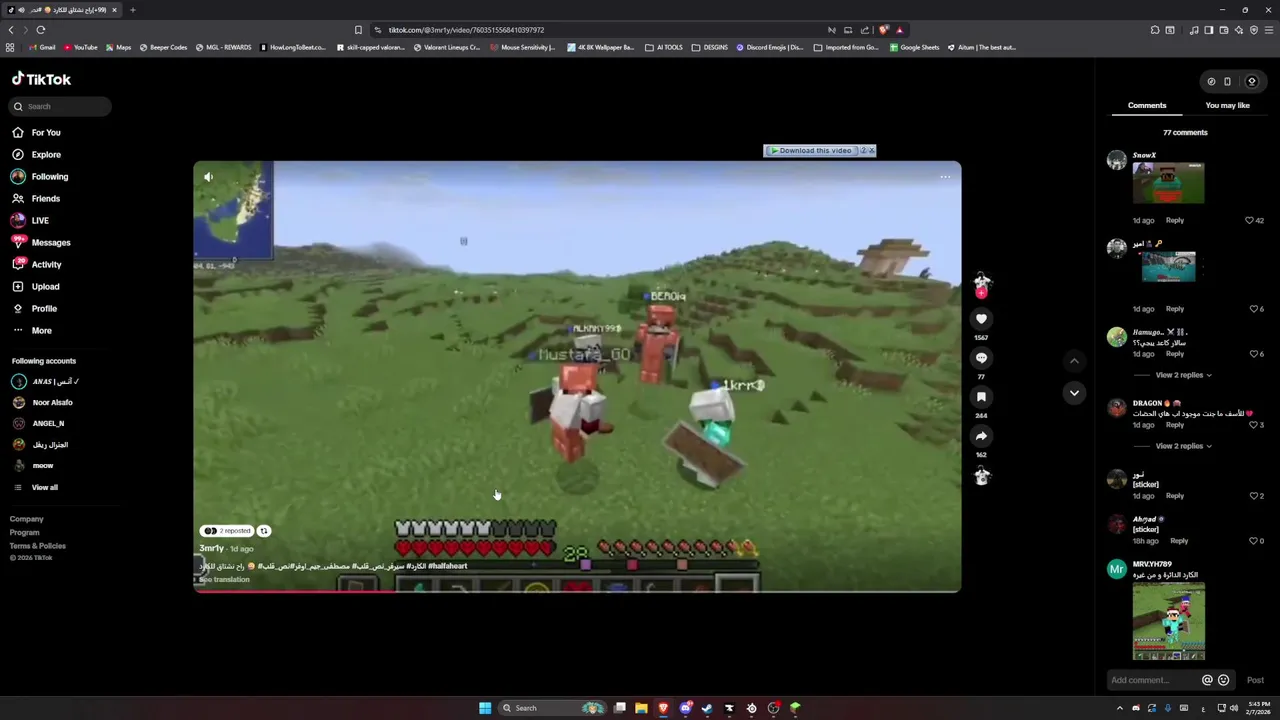The width and height of the screenshot is (1280, 720).
Task: Save the video with the bookmark icon
Action: [x=981, y=397]
